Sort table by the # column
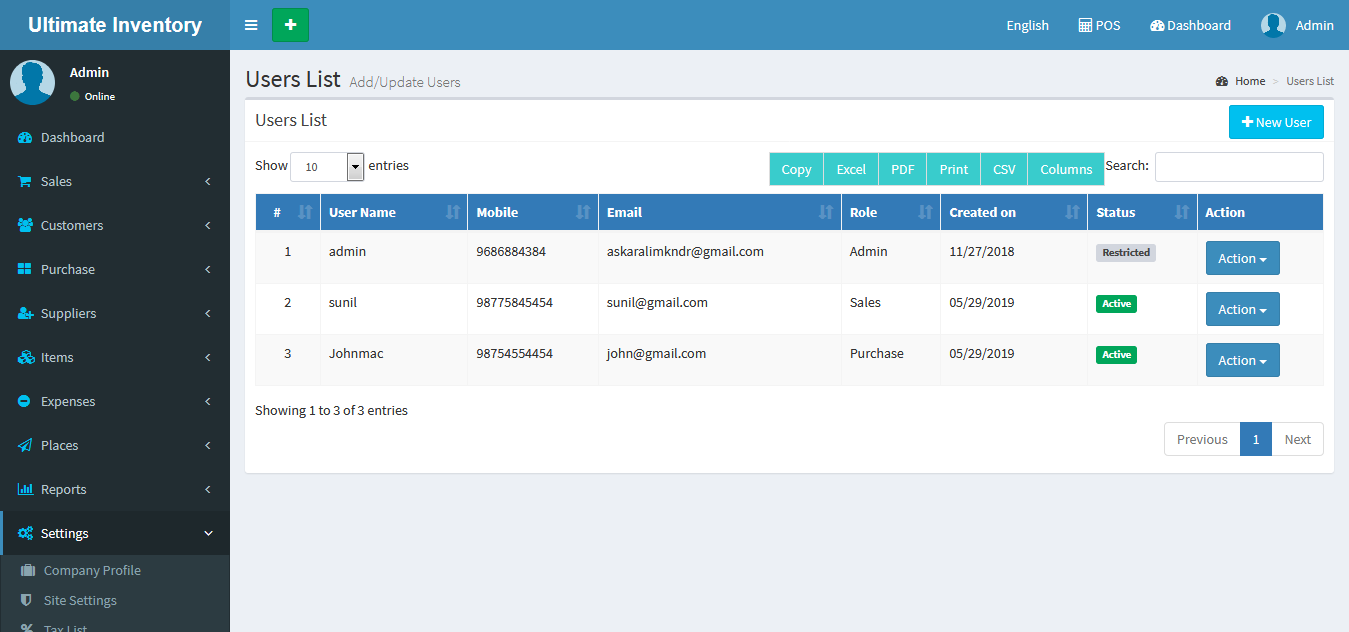The height and width of the screenshot is (632, 1349). (x=288, y=212)
